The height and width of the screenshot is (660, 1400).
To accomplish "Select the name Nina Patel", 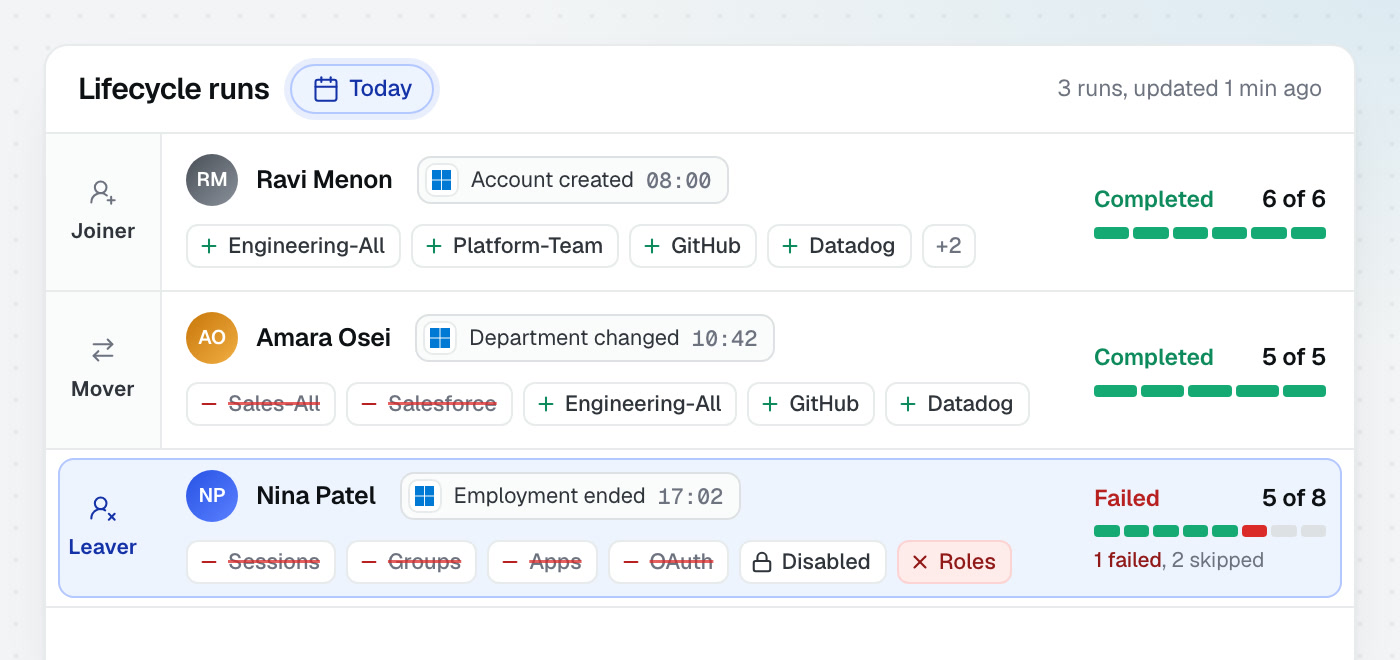I will tap(316, 496).
